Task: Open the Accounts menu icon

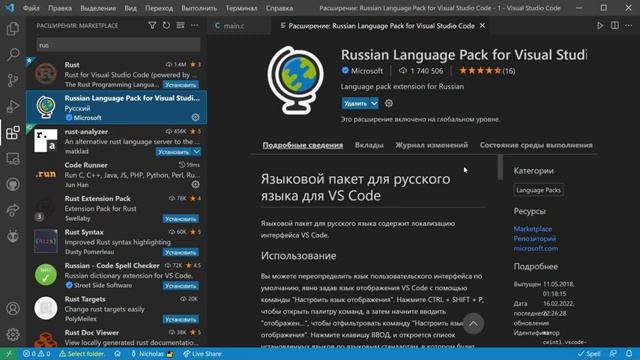Action: tap(13, 309)
